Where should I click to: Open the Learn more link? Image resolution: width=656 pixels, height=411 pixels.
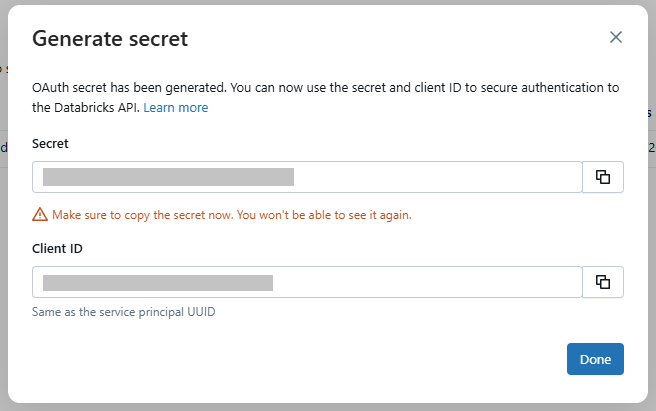coord(176,108)
